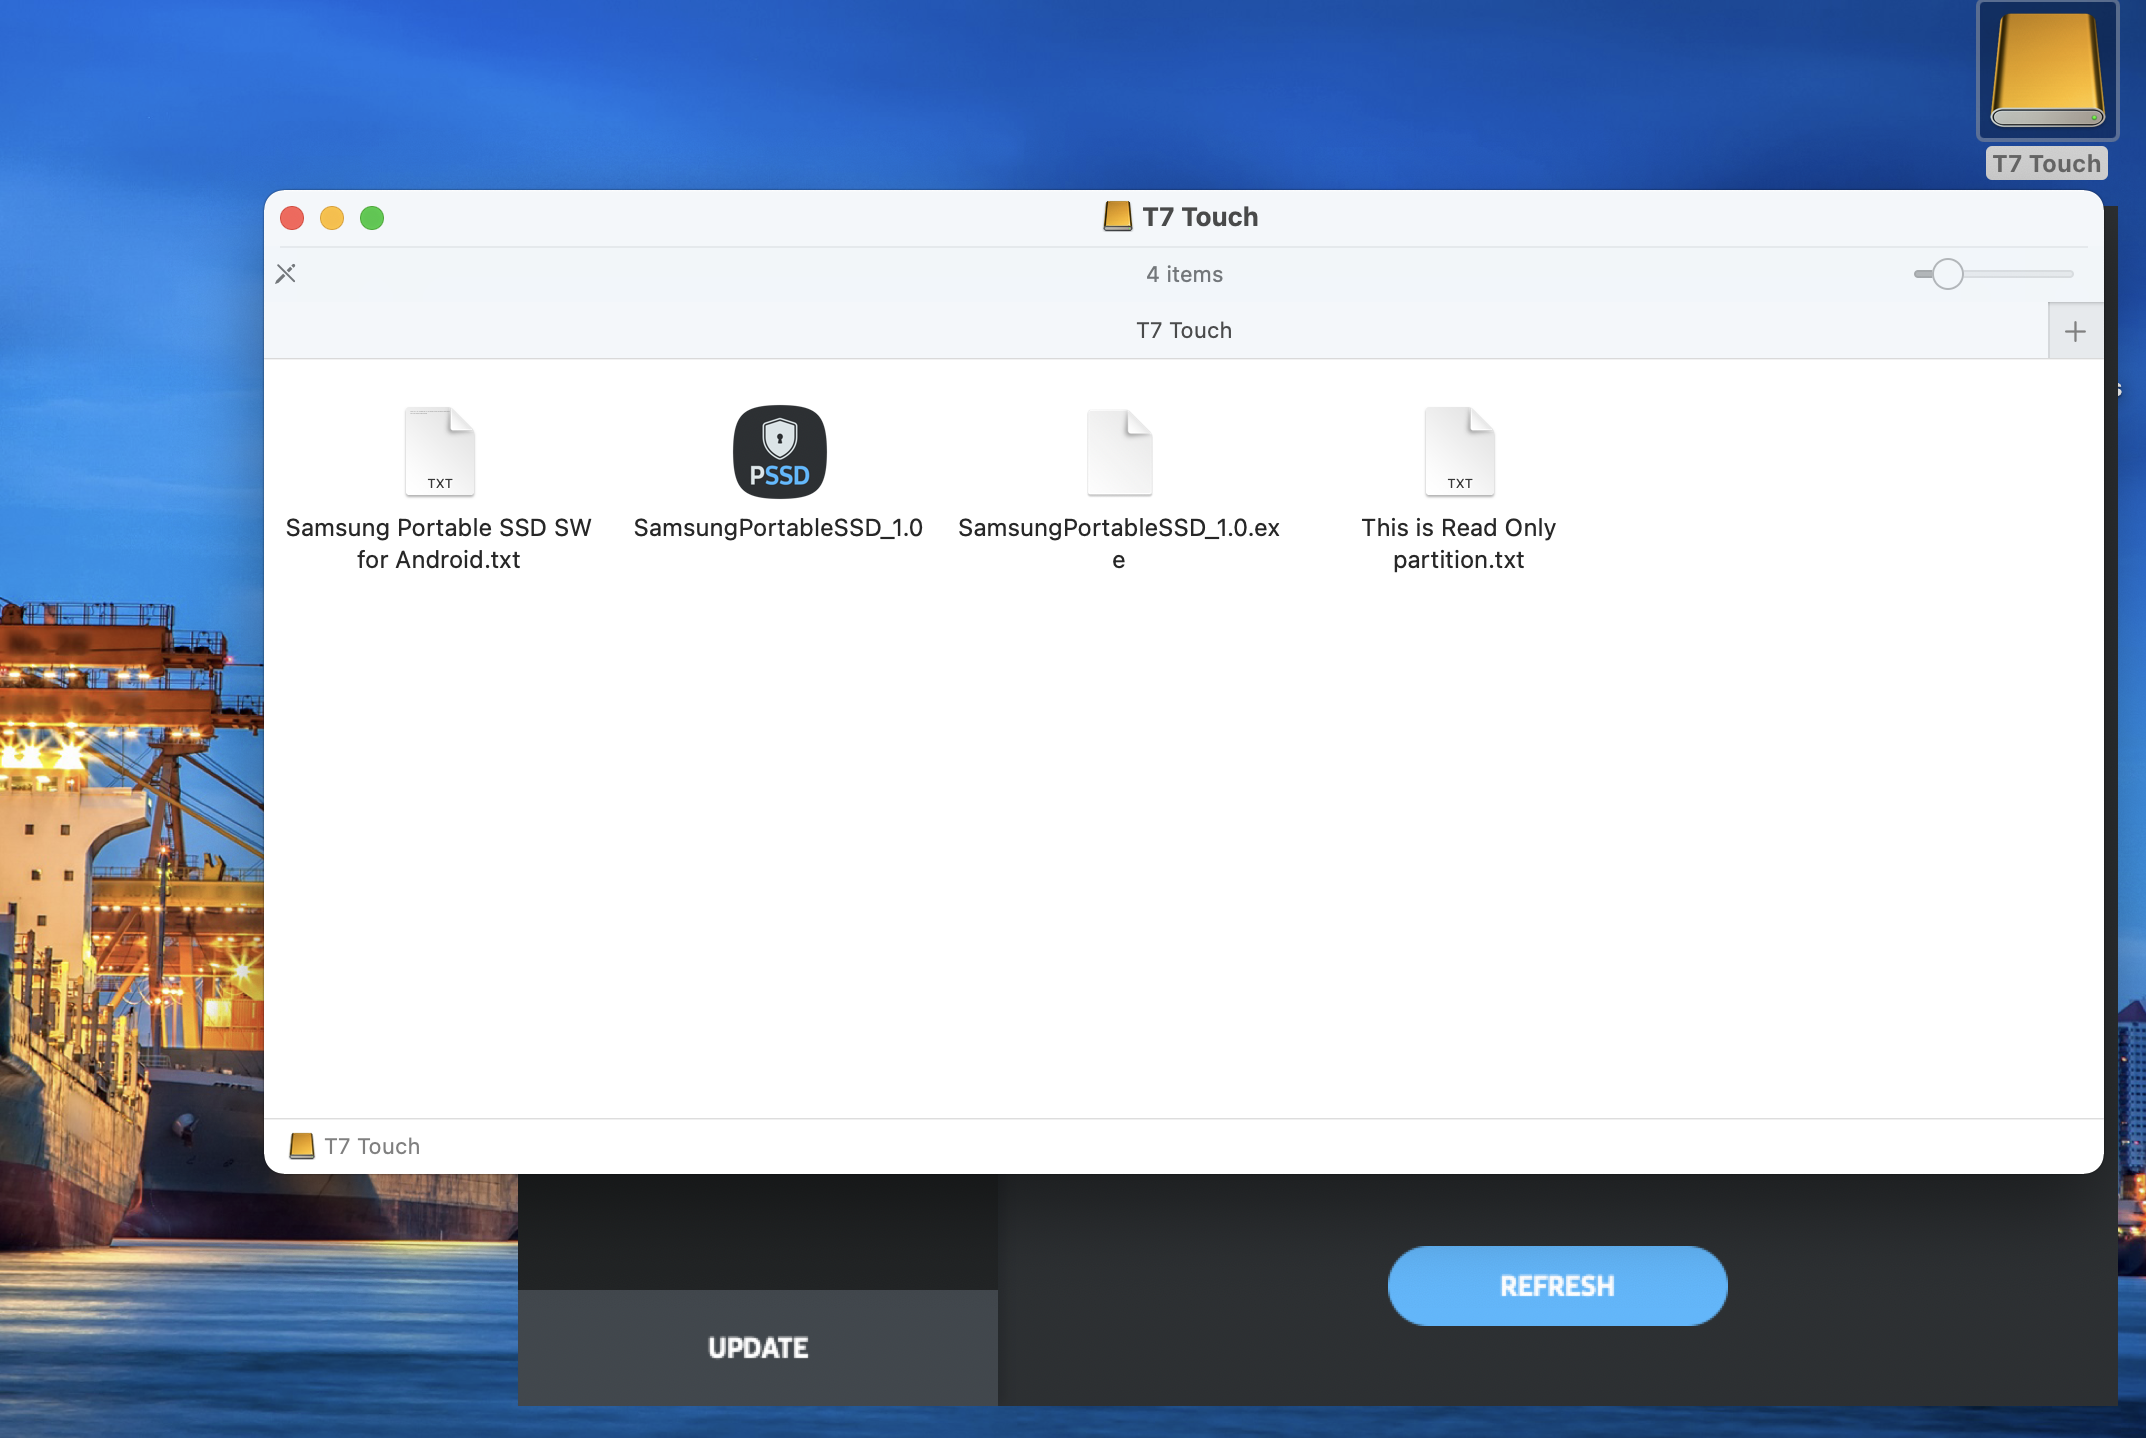Zoom the Finder window with green button
The image size is (2146, 1438).
coord(372,218)
